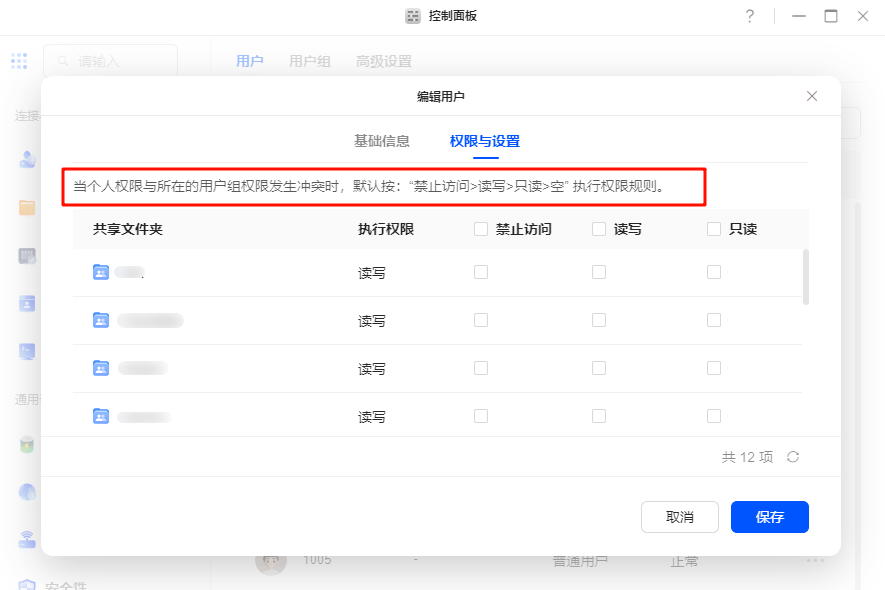The width and height of the screenshot is (885, 590).
Task: Click the first shared folder icon
Action: click(x=101, y=272)
